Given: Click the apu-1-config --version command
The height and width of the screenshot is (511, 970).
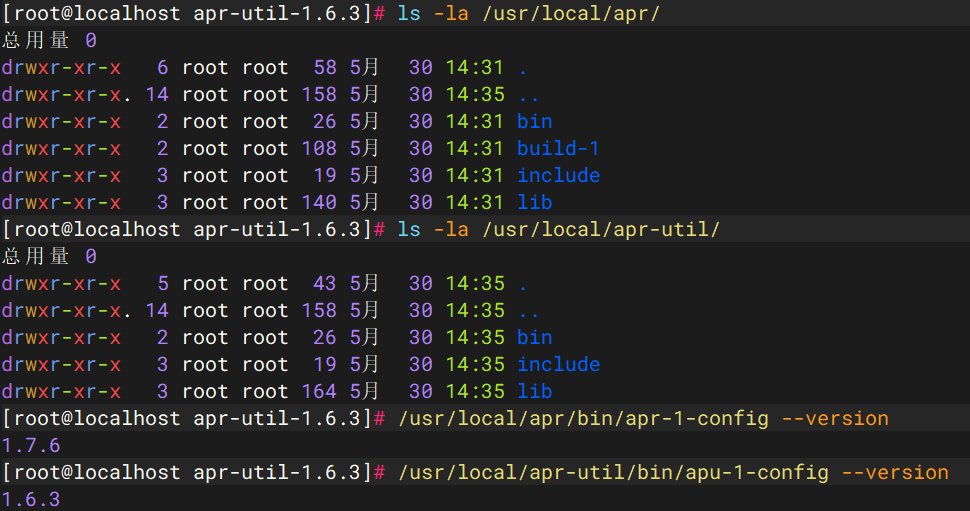Looking at the screenshot, I should pos(673,473).
